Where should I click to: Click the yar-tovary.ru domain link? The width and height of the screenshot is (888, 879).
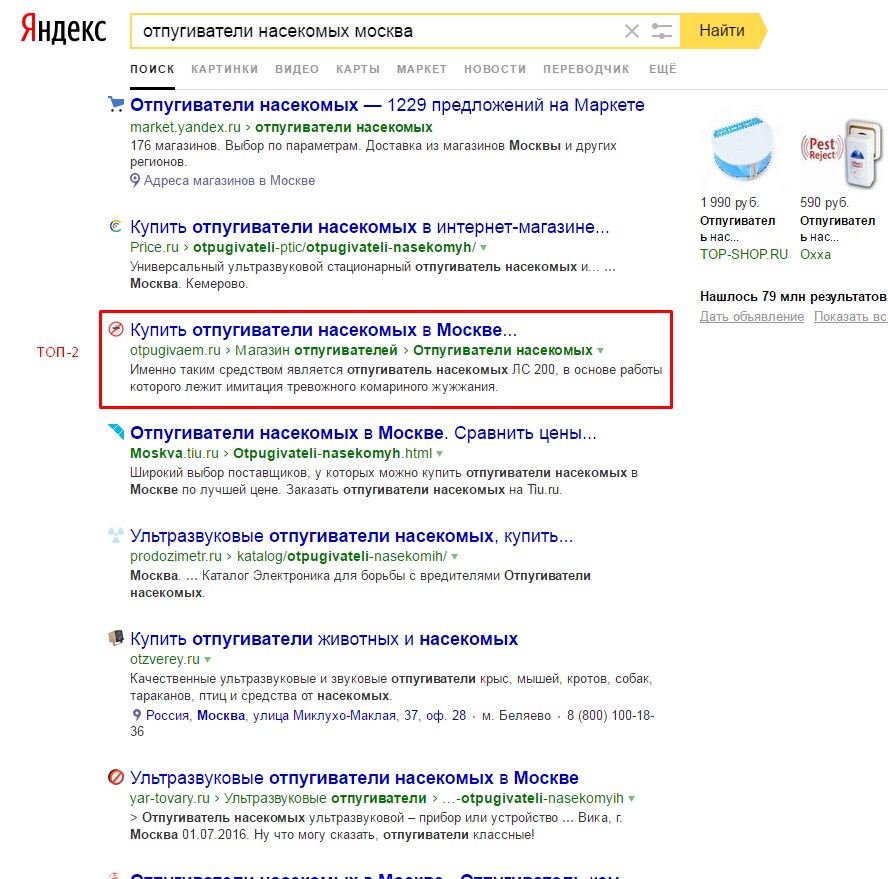(170, 799)
